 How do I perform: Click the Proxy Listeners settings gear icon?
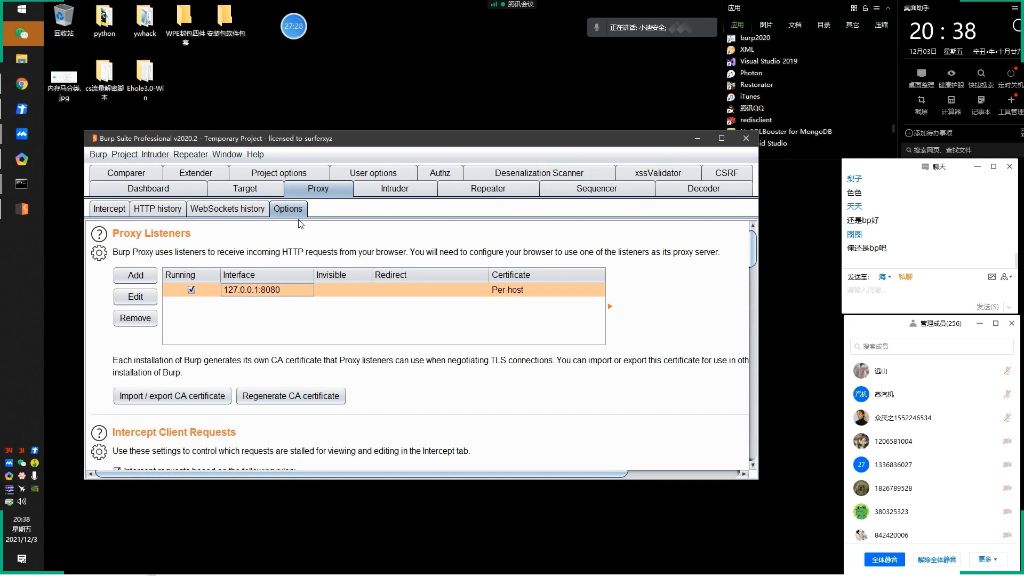coord(99,253)
